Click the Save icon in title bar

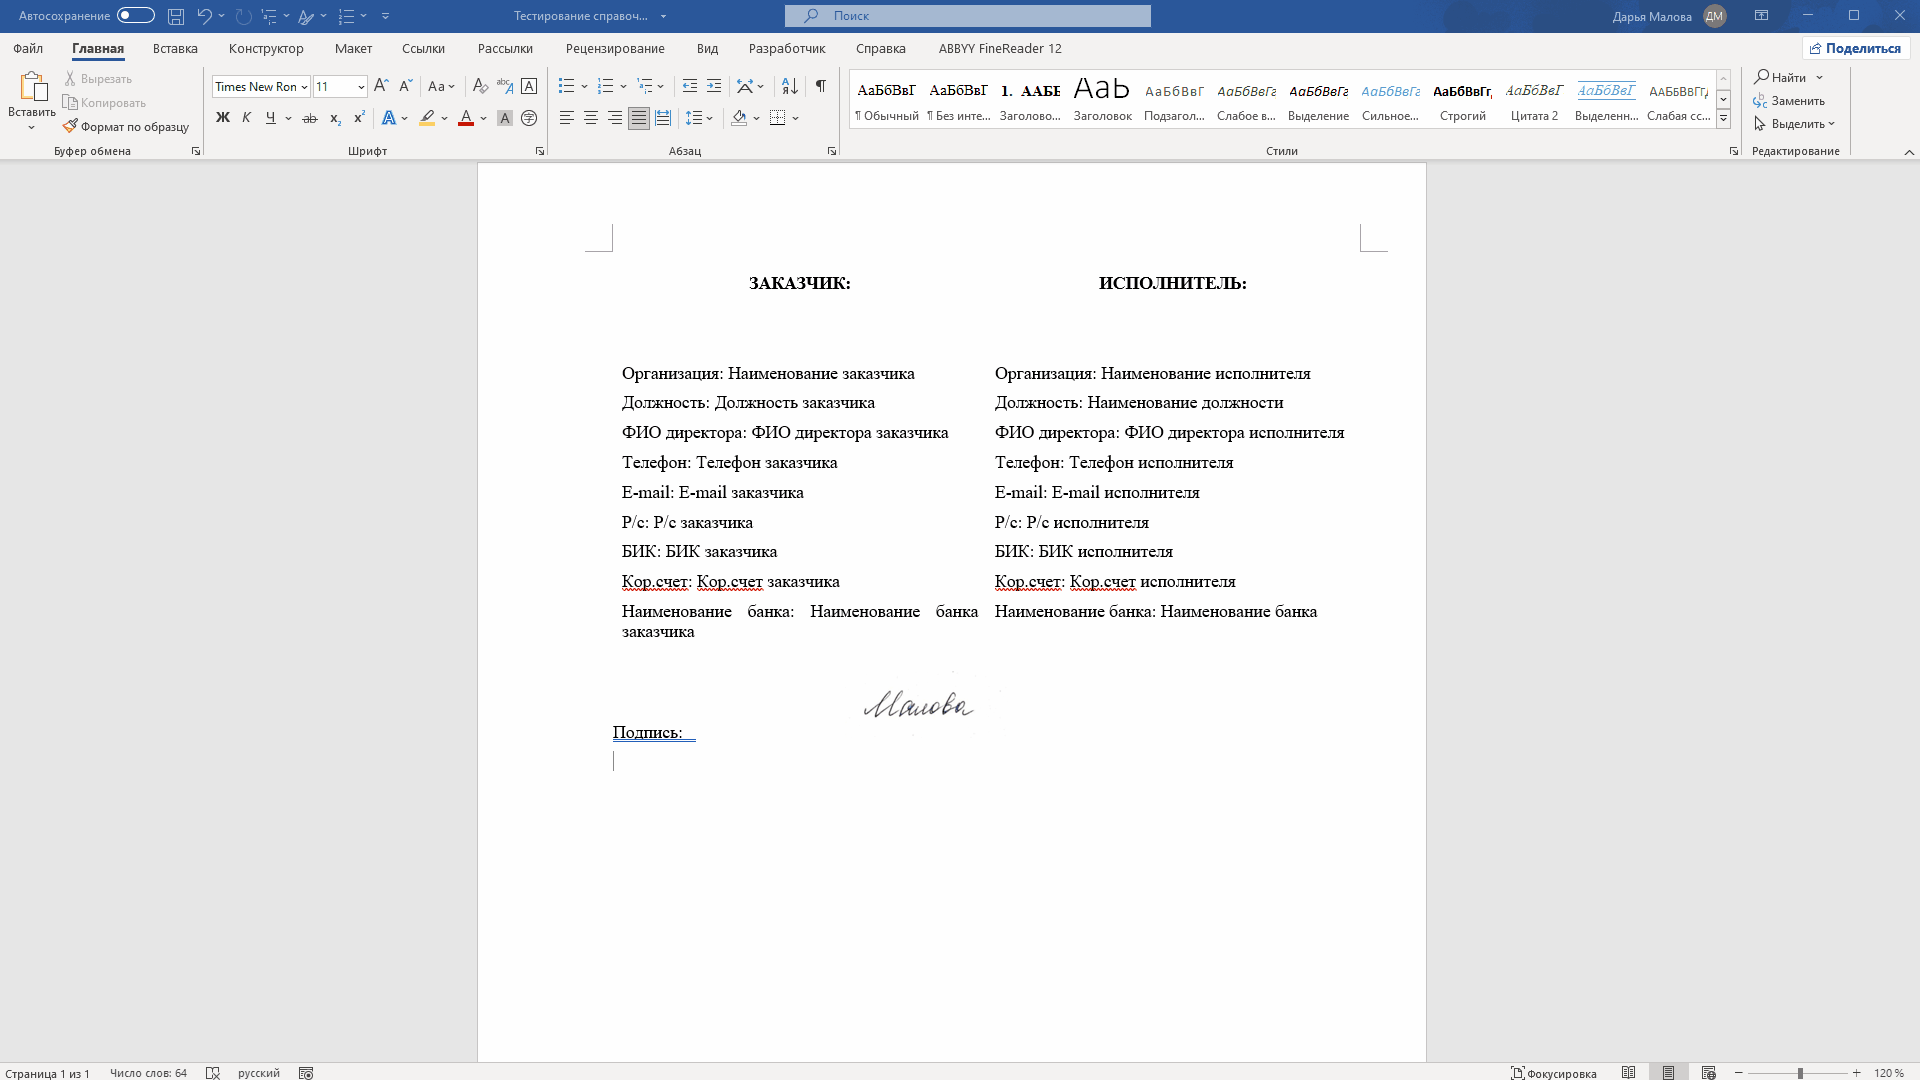tap(176, 16)
